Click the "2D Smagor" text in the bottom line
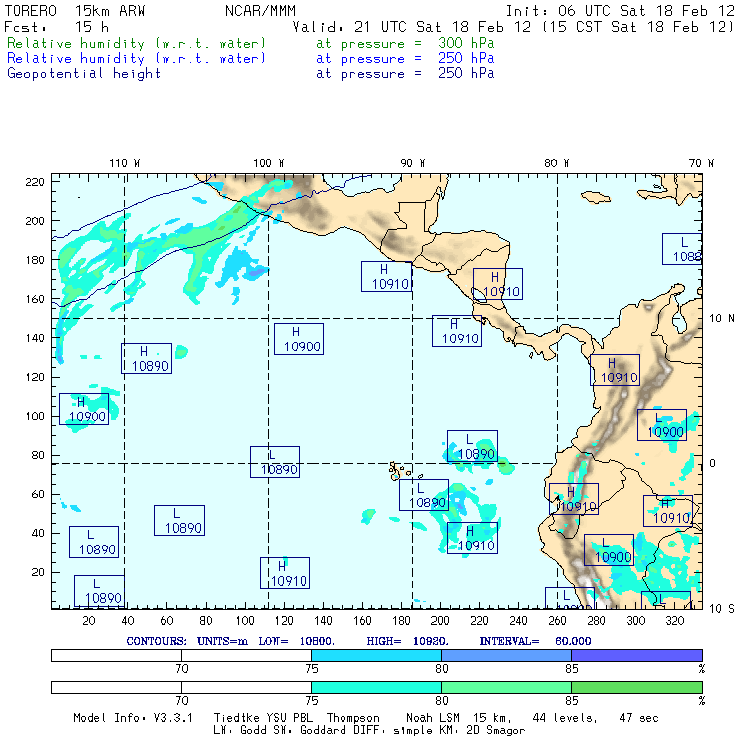 click(496, 730)
